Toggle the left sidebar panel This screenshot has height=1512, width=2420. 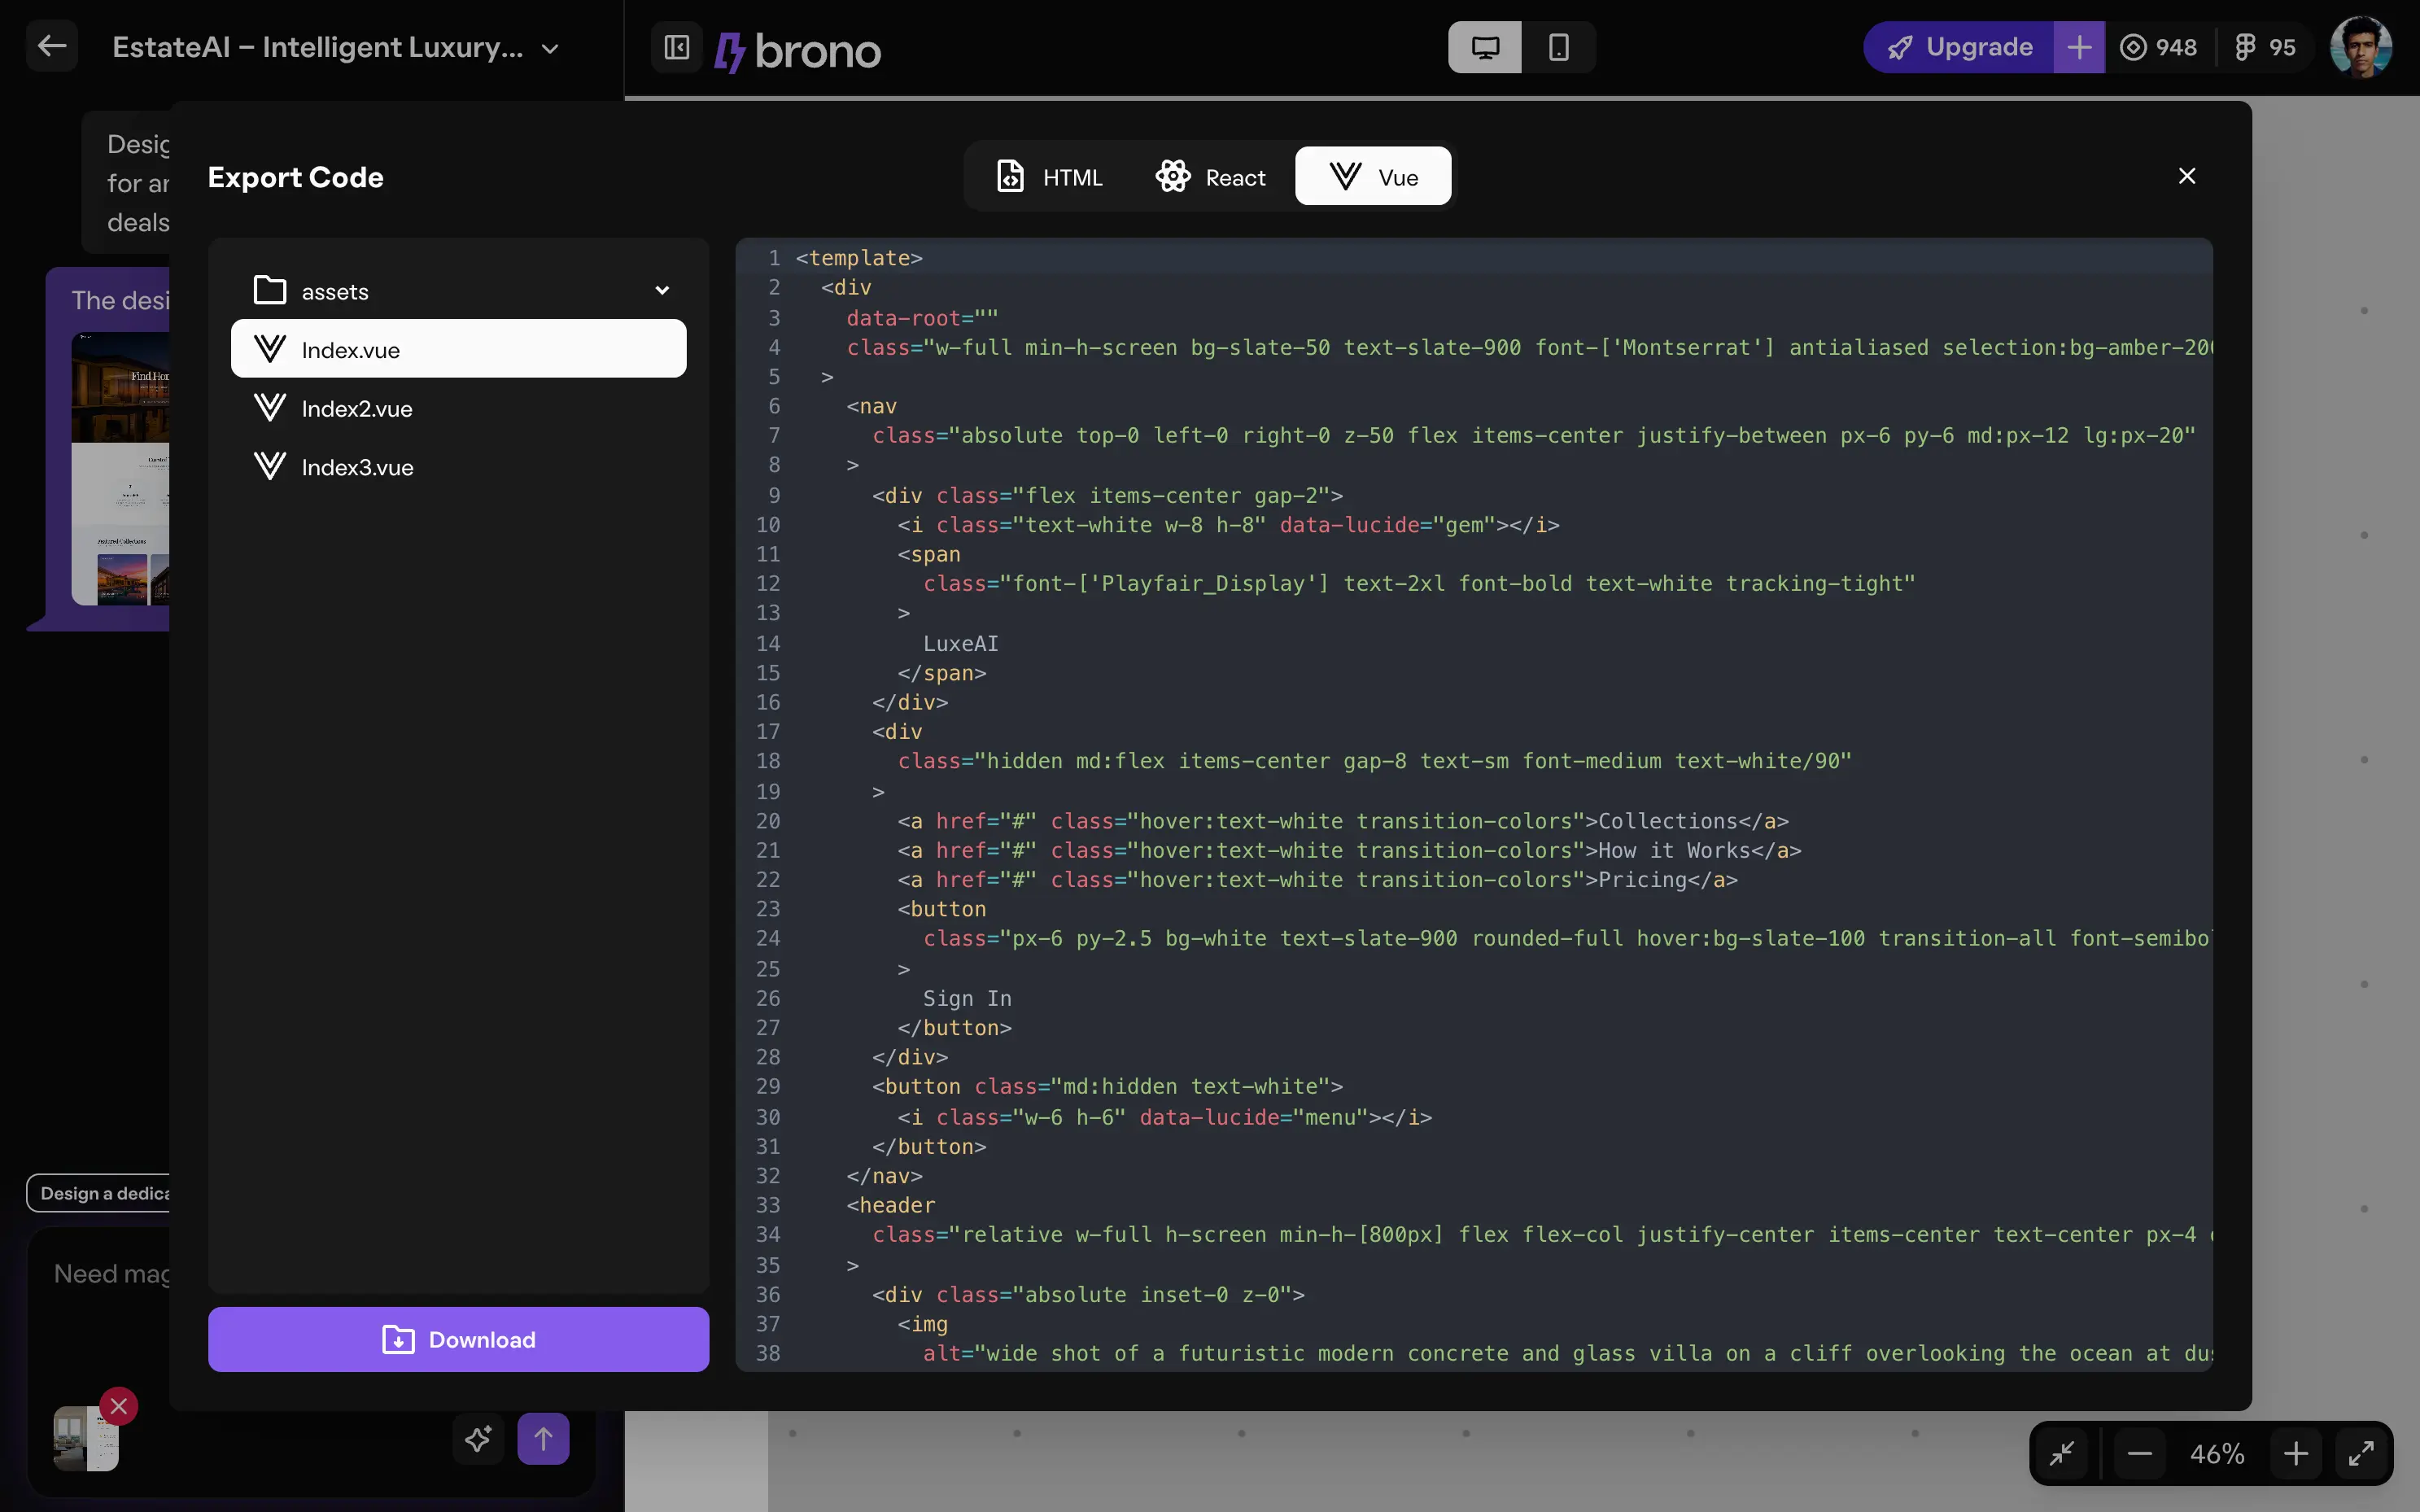(676, 47)
